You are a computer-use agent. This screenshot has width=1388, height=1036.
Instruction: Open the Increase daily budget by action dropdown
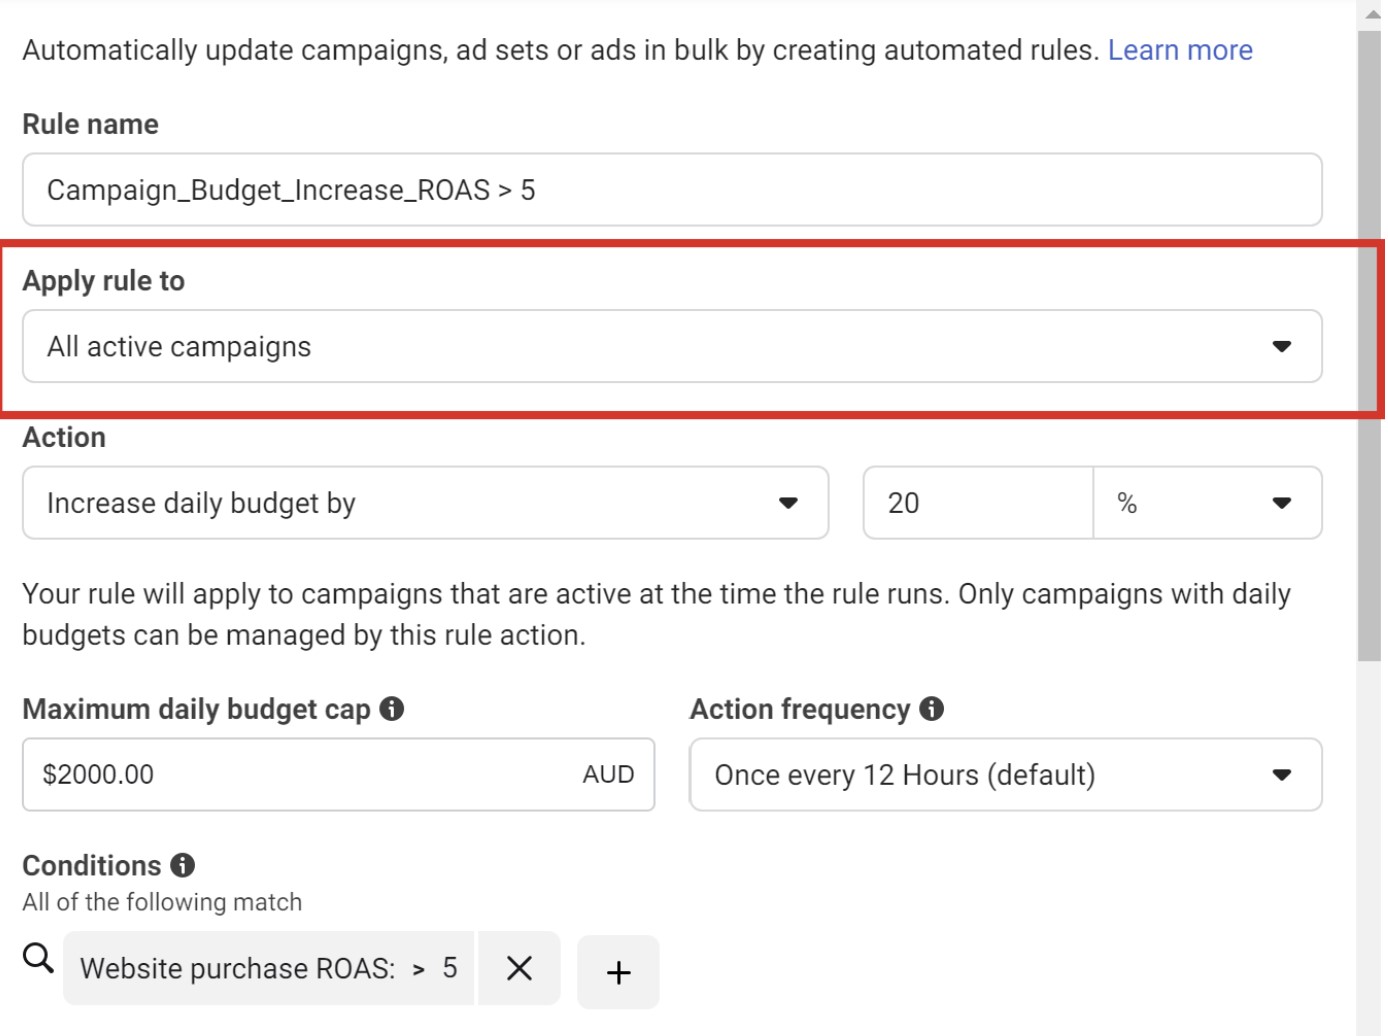pos(425,503)
